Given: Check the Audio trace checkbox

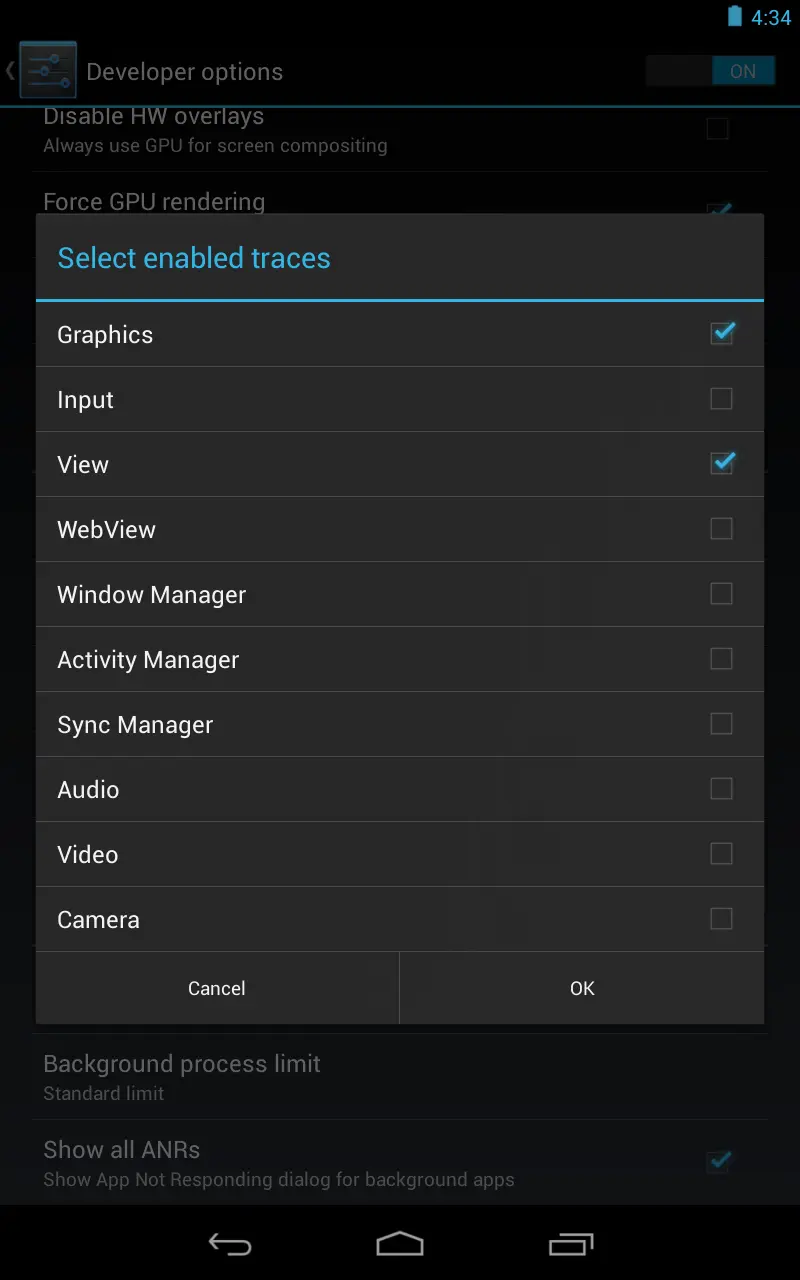Looking at the screenshot, I should pyautogui.click(x=721, y=789).
